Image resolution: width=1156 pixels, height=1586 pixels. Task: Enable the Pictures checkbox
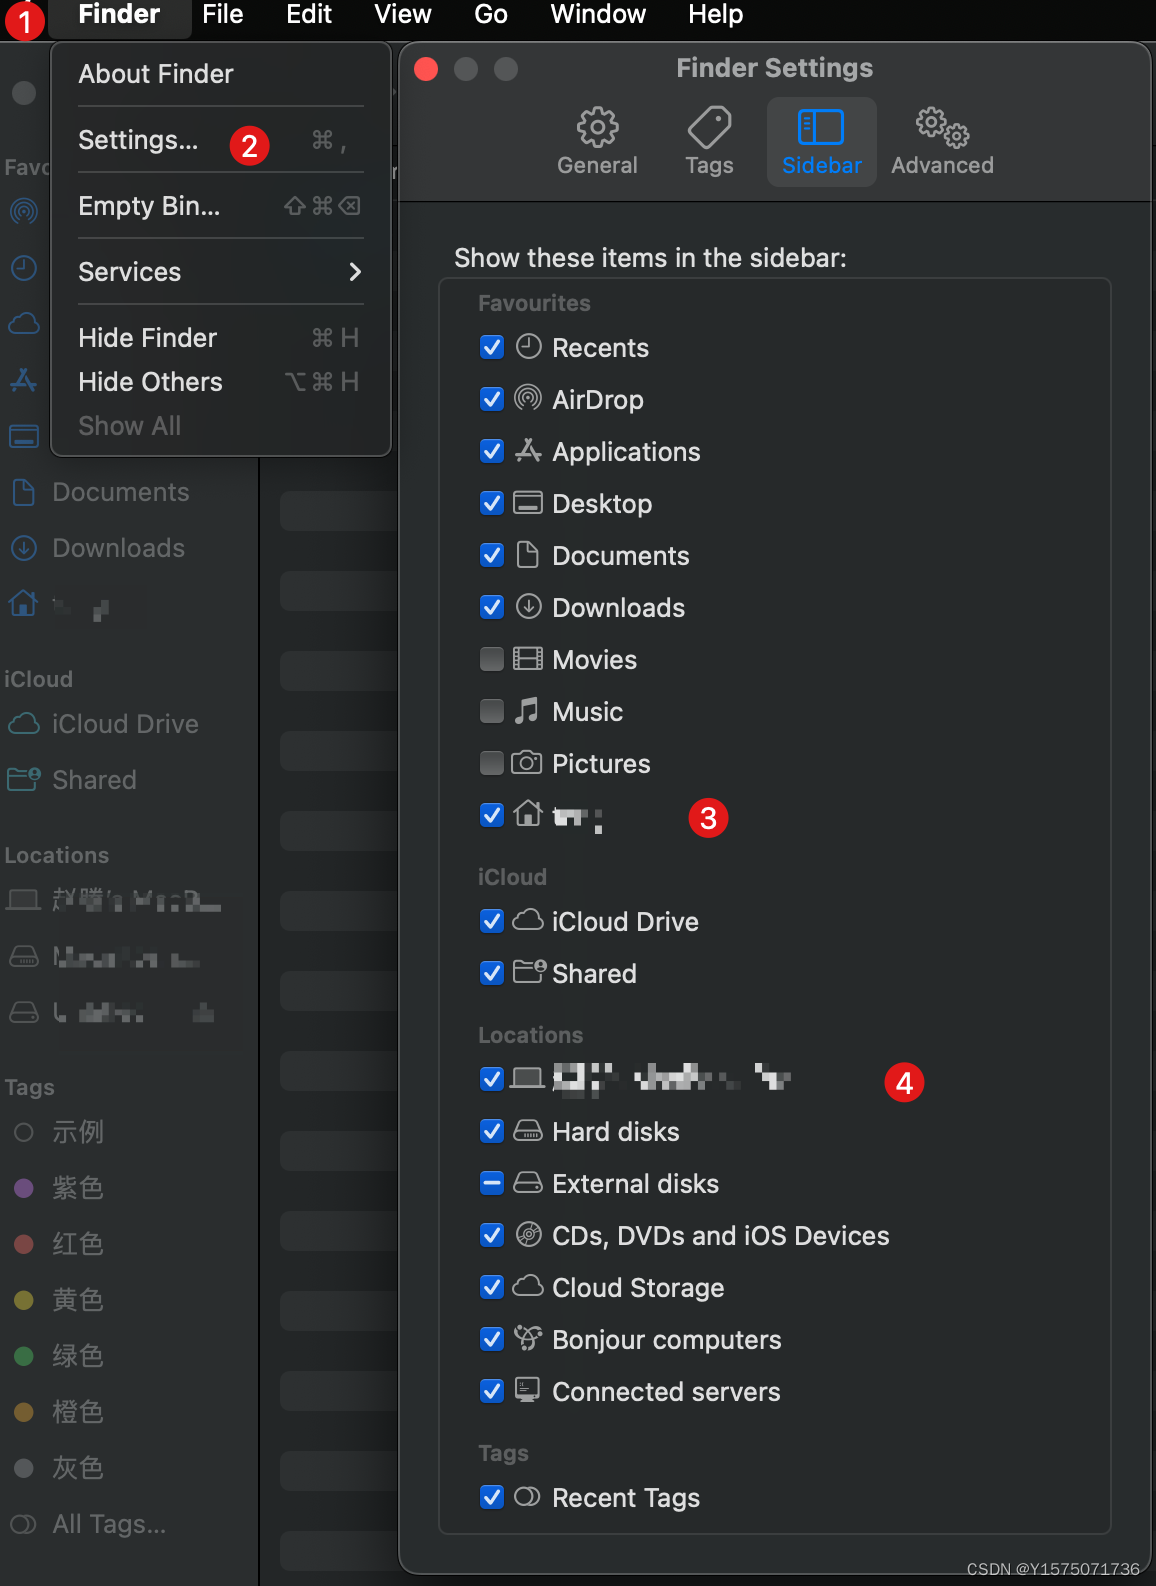click(492, 763)
